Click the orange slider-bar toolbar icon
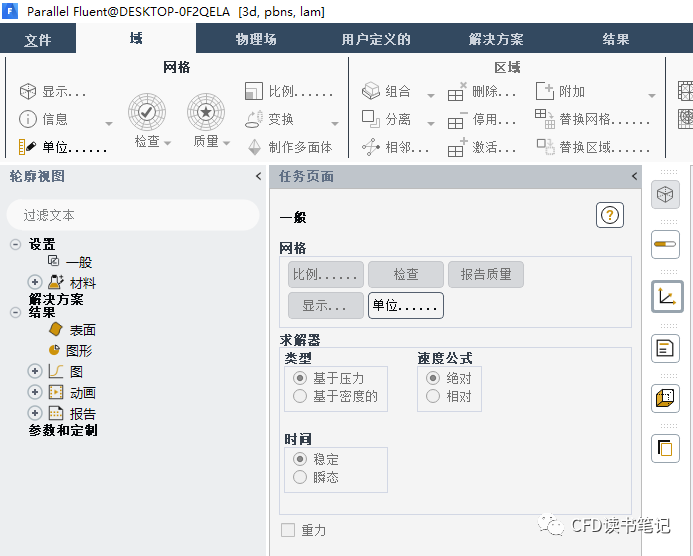This screenshot has height=556, width=693. pyautogui.click(x=665, y=244)
